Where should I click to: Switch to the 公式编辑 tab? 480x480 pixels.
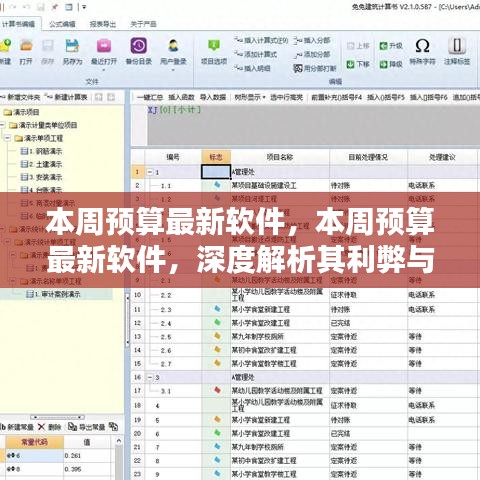[62, 24]
